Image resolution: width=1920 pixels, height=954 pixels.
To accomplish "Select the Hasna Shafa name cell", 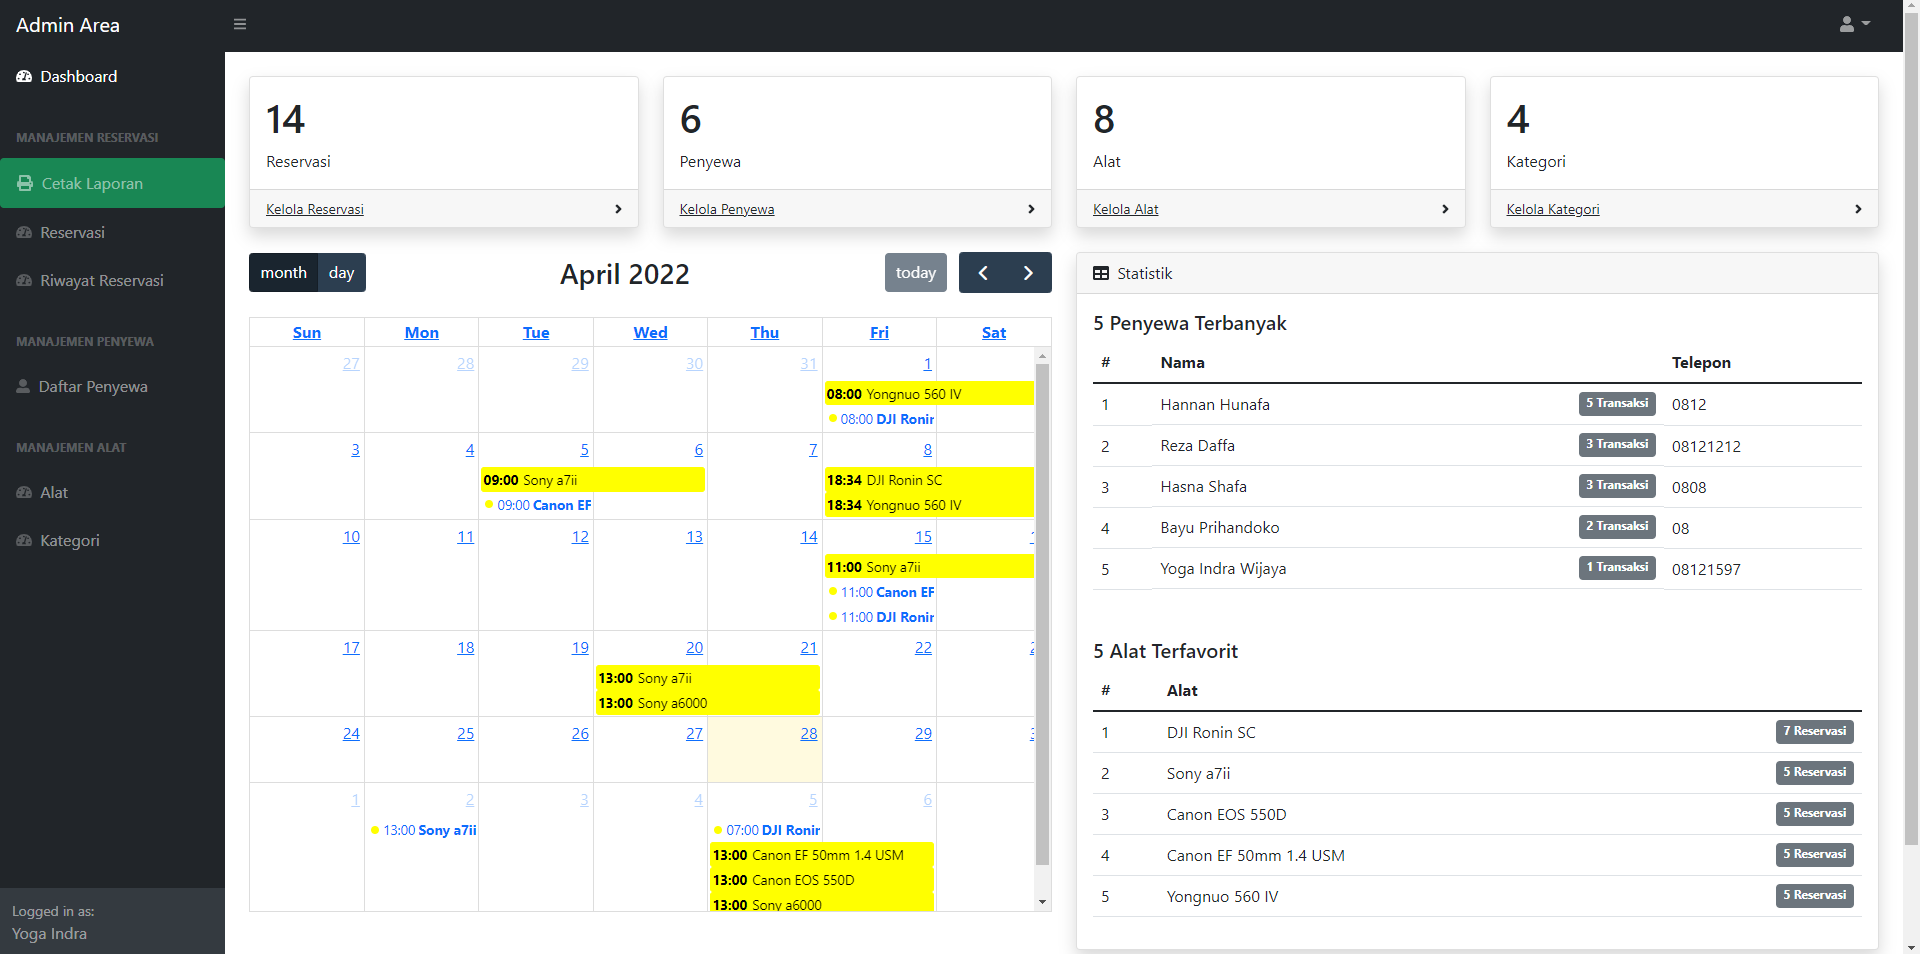I will (x=1203, y=487).
